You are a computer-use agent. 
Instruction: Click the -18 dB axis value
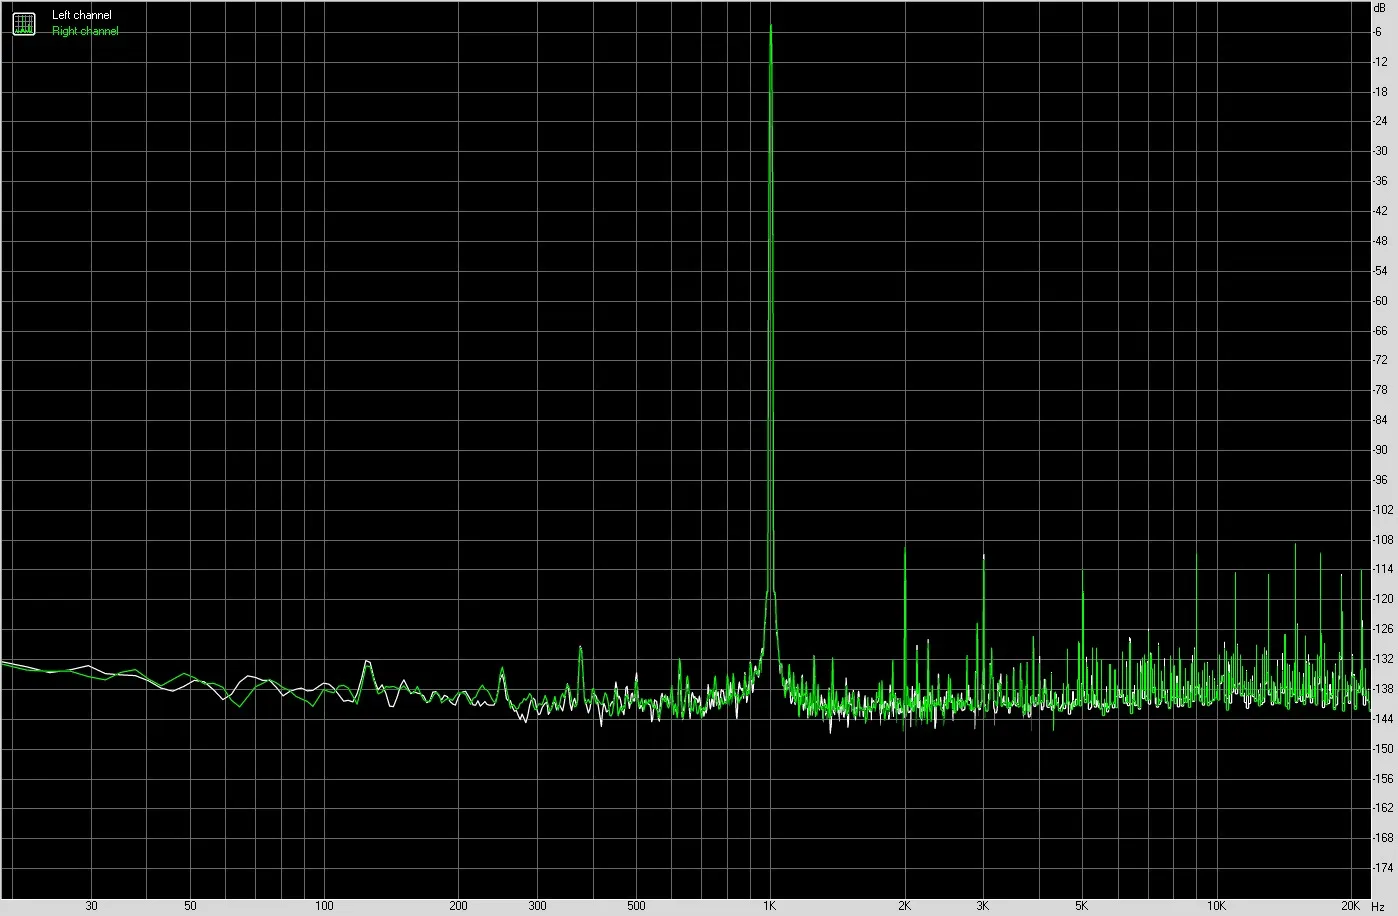pos(1380,92)
